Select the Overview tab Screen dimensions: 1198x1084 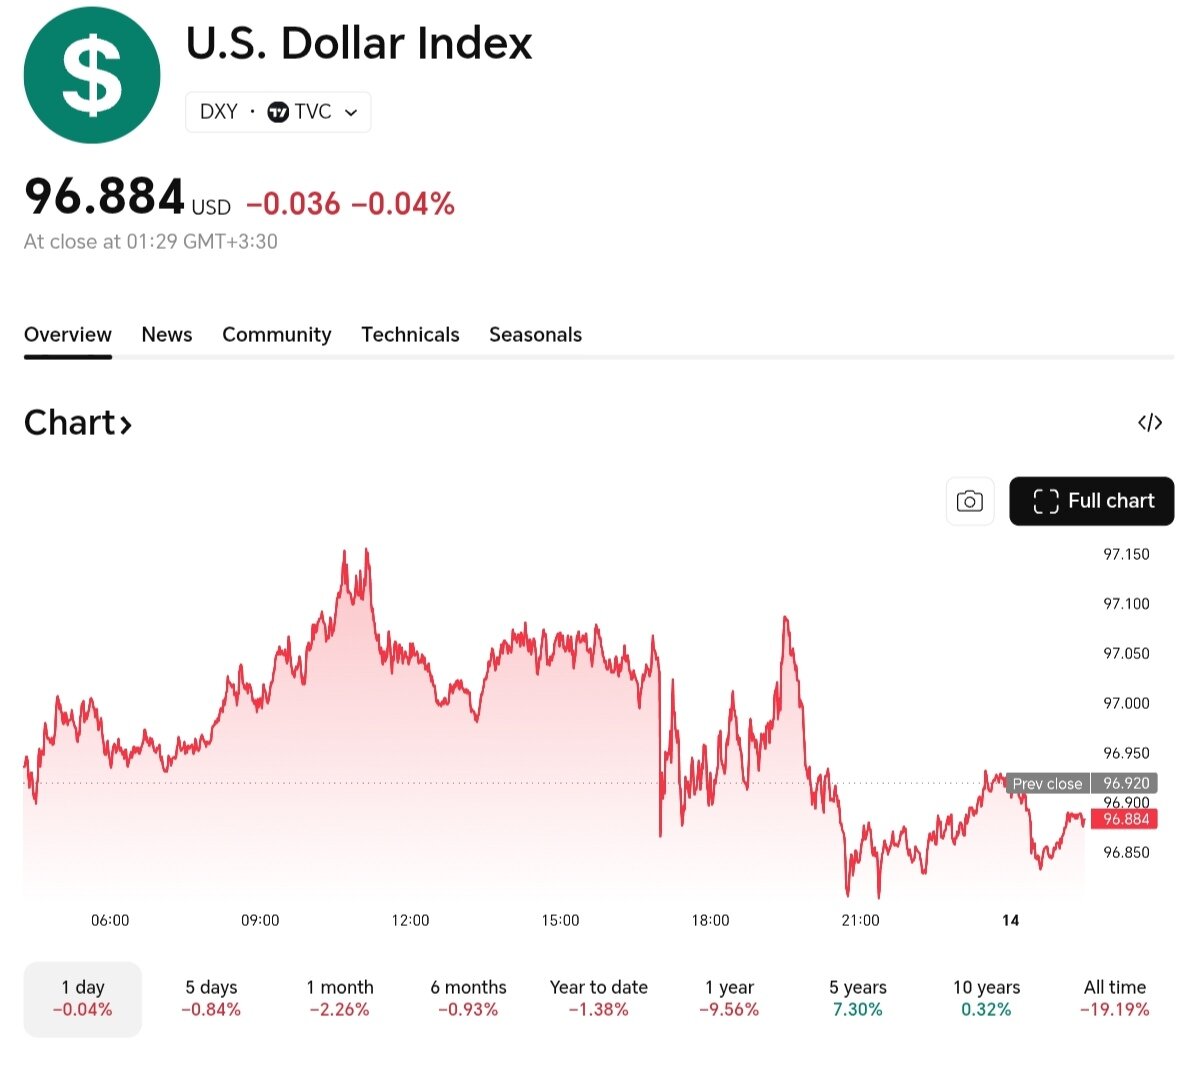68,335
